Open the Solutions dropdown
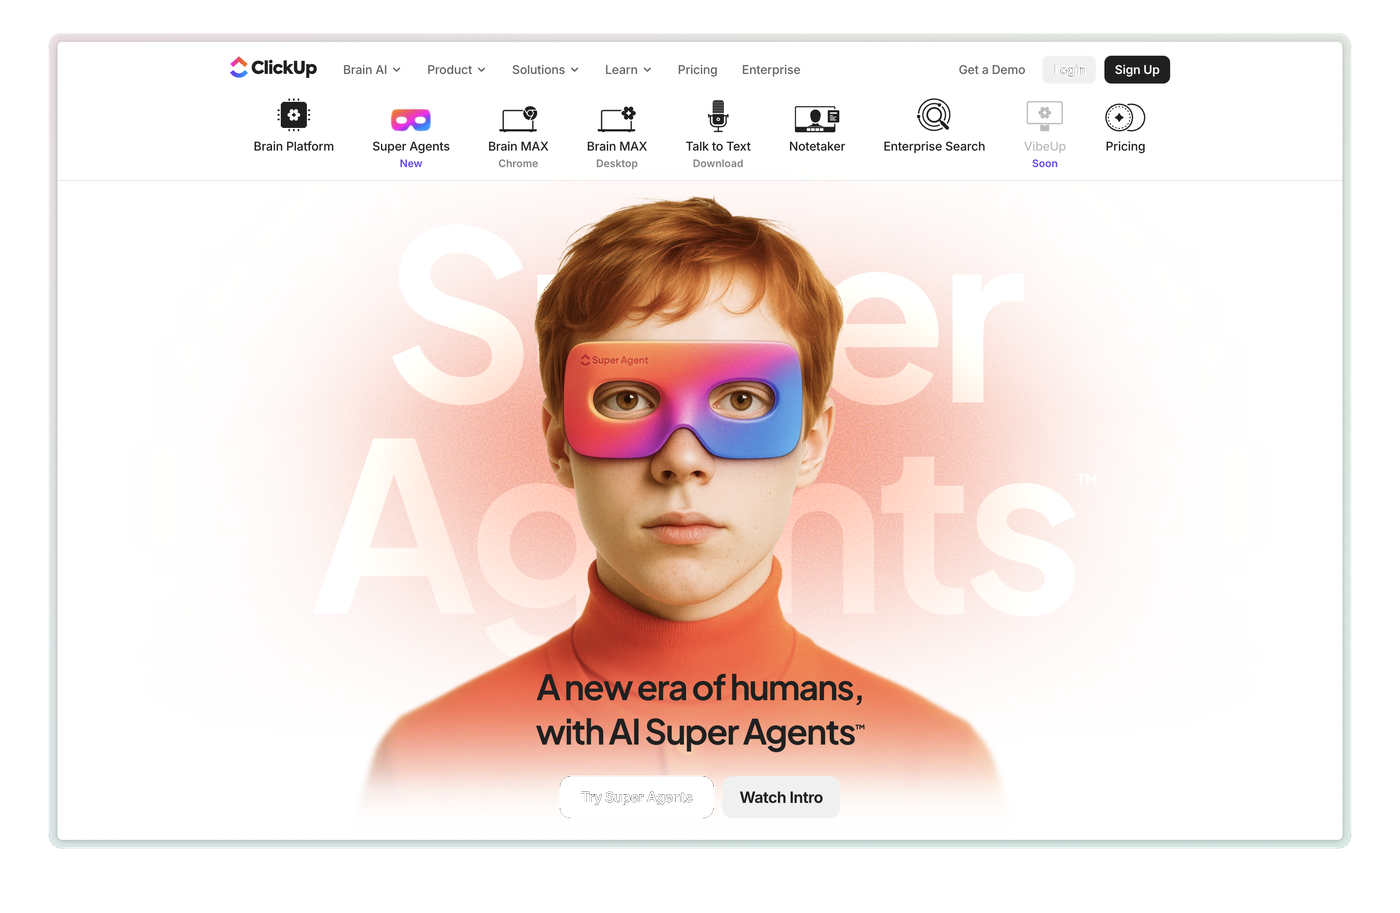This screenshot has height=913, width=1400. point(545,70)
